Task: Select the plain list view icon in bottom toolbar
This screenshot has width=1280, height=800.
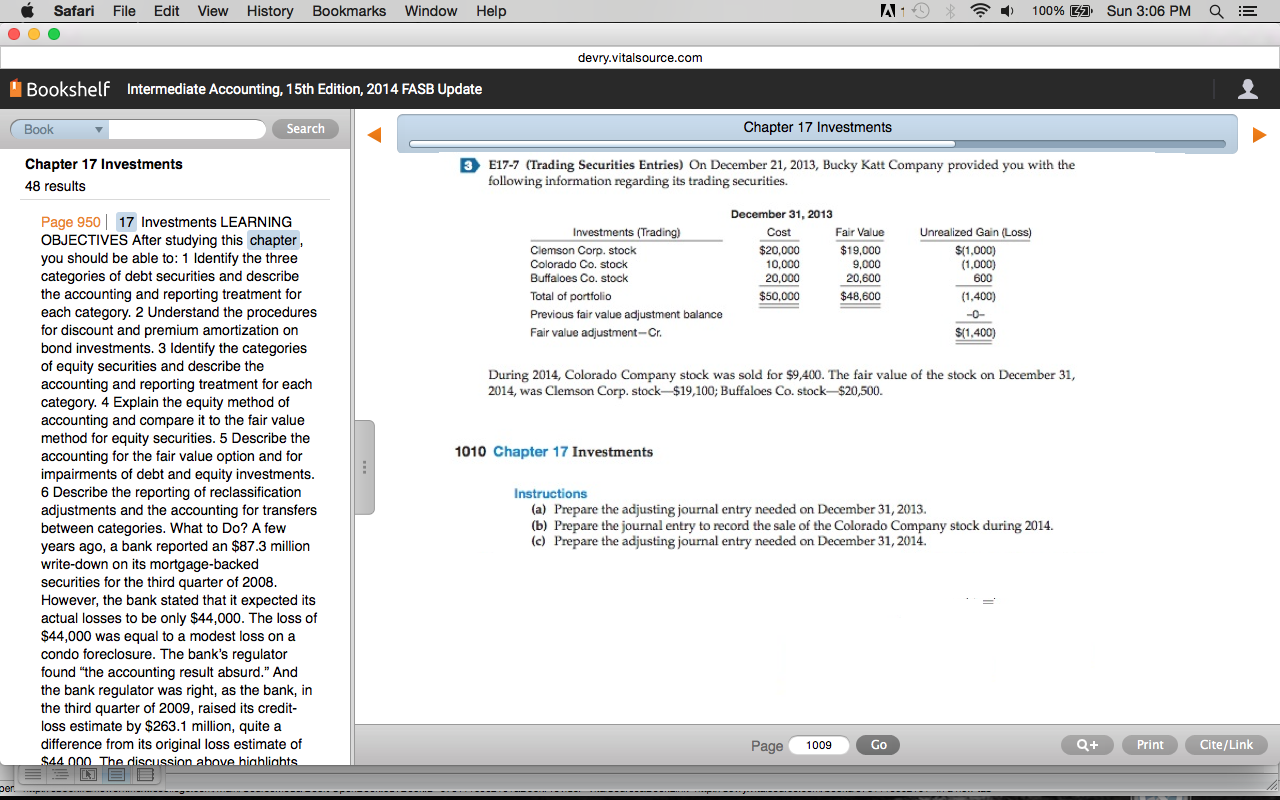Action: click(33, 774)
